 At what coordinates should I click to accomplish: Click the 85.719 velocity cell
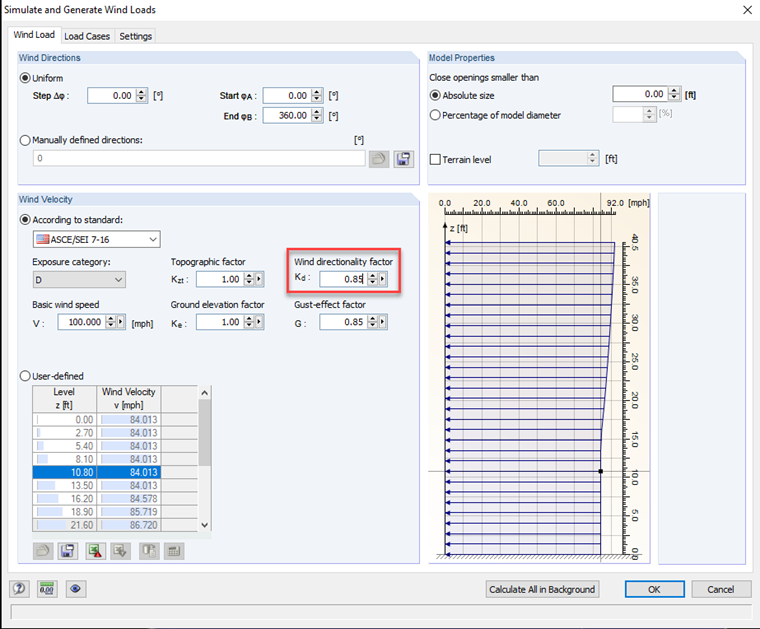[129, 512]
